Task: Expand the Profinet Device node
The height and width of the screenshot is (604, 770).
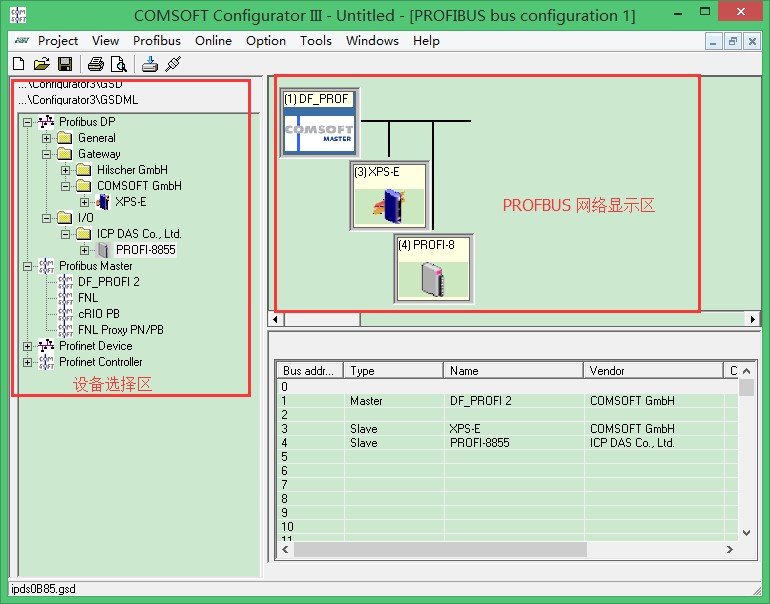Action: coord(28,346)
